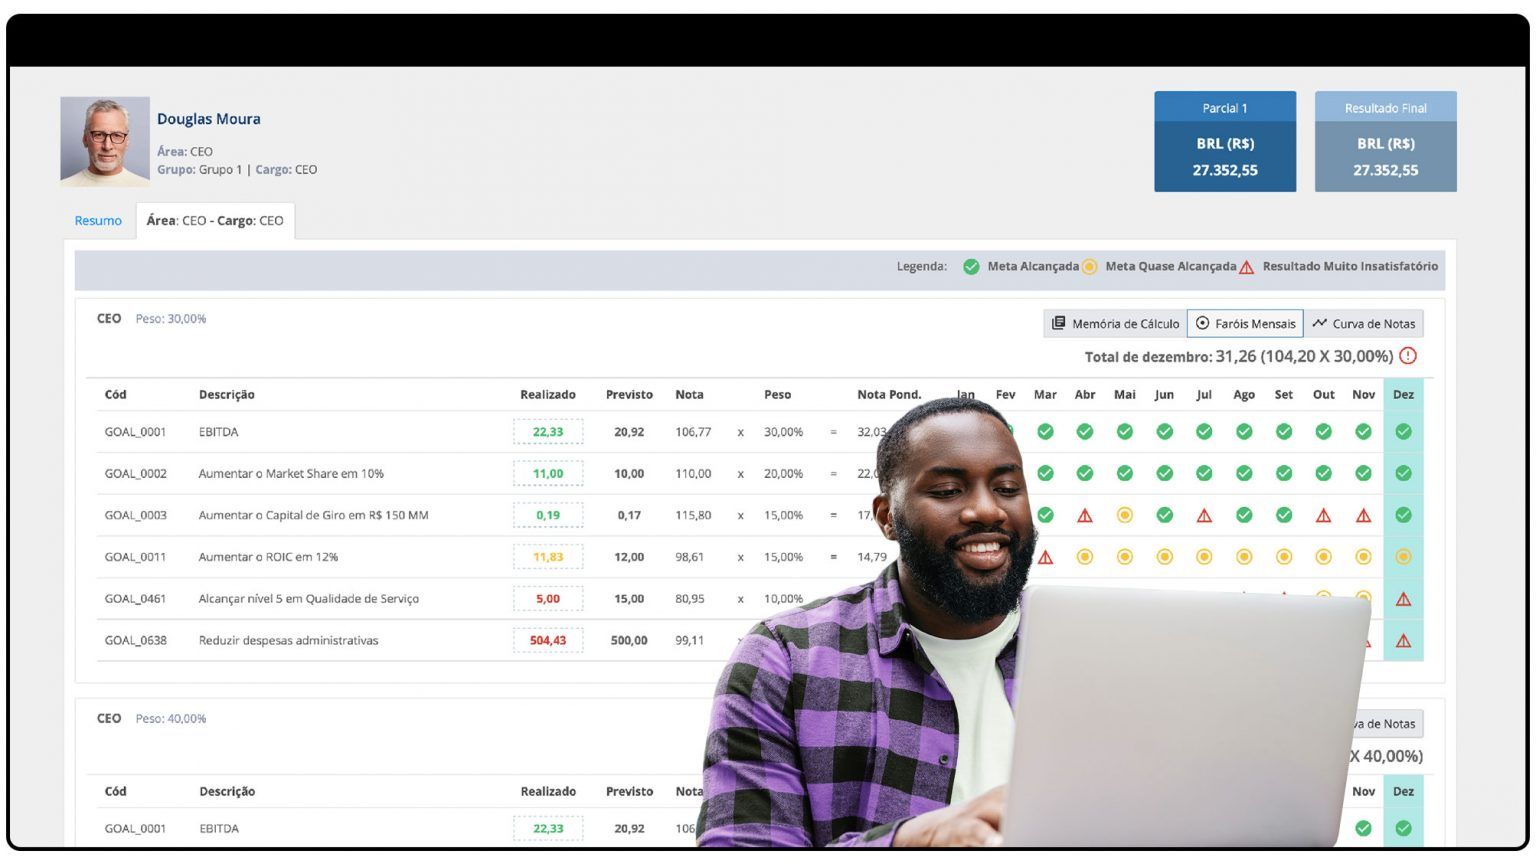Click the red alert triangle in GOAL_0003's row
The height and width of the screenshot is (864, 1536).
click(1085, 515)
